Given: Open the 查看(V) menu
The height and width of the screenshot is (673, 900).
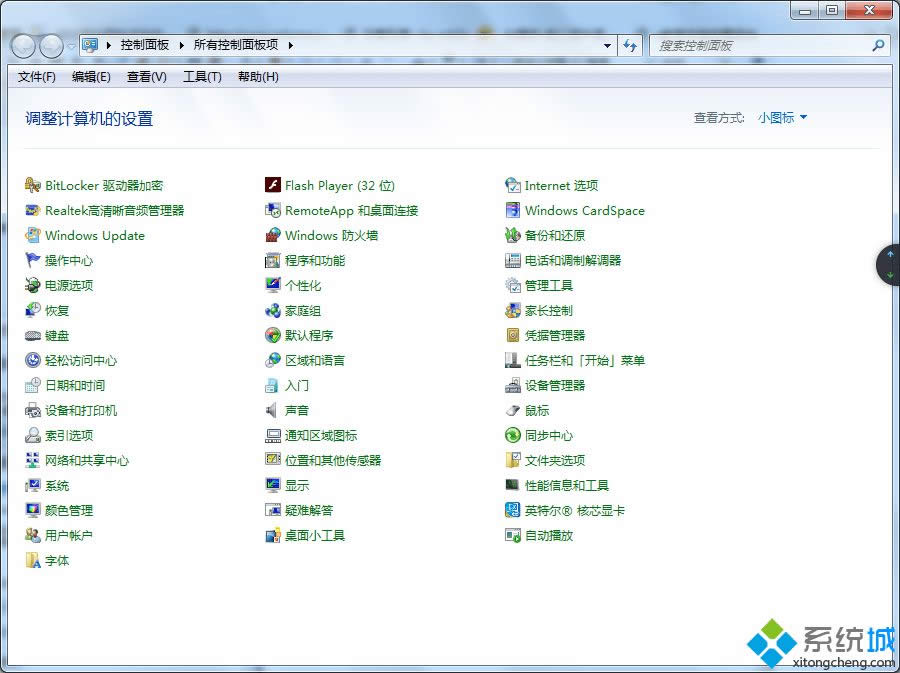Looking at the screenshot, I should (x=147, y=77).
